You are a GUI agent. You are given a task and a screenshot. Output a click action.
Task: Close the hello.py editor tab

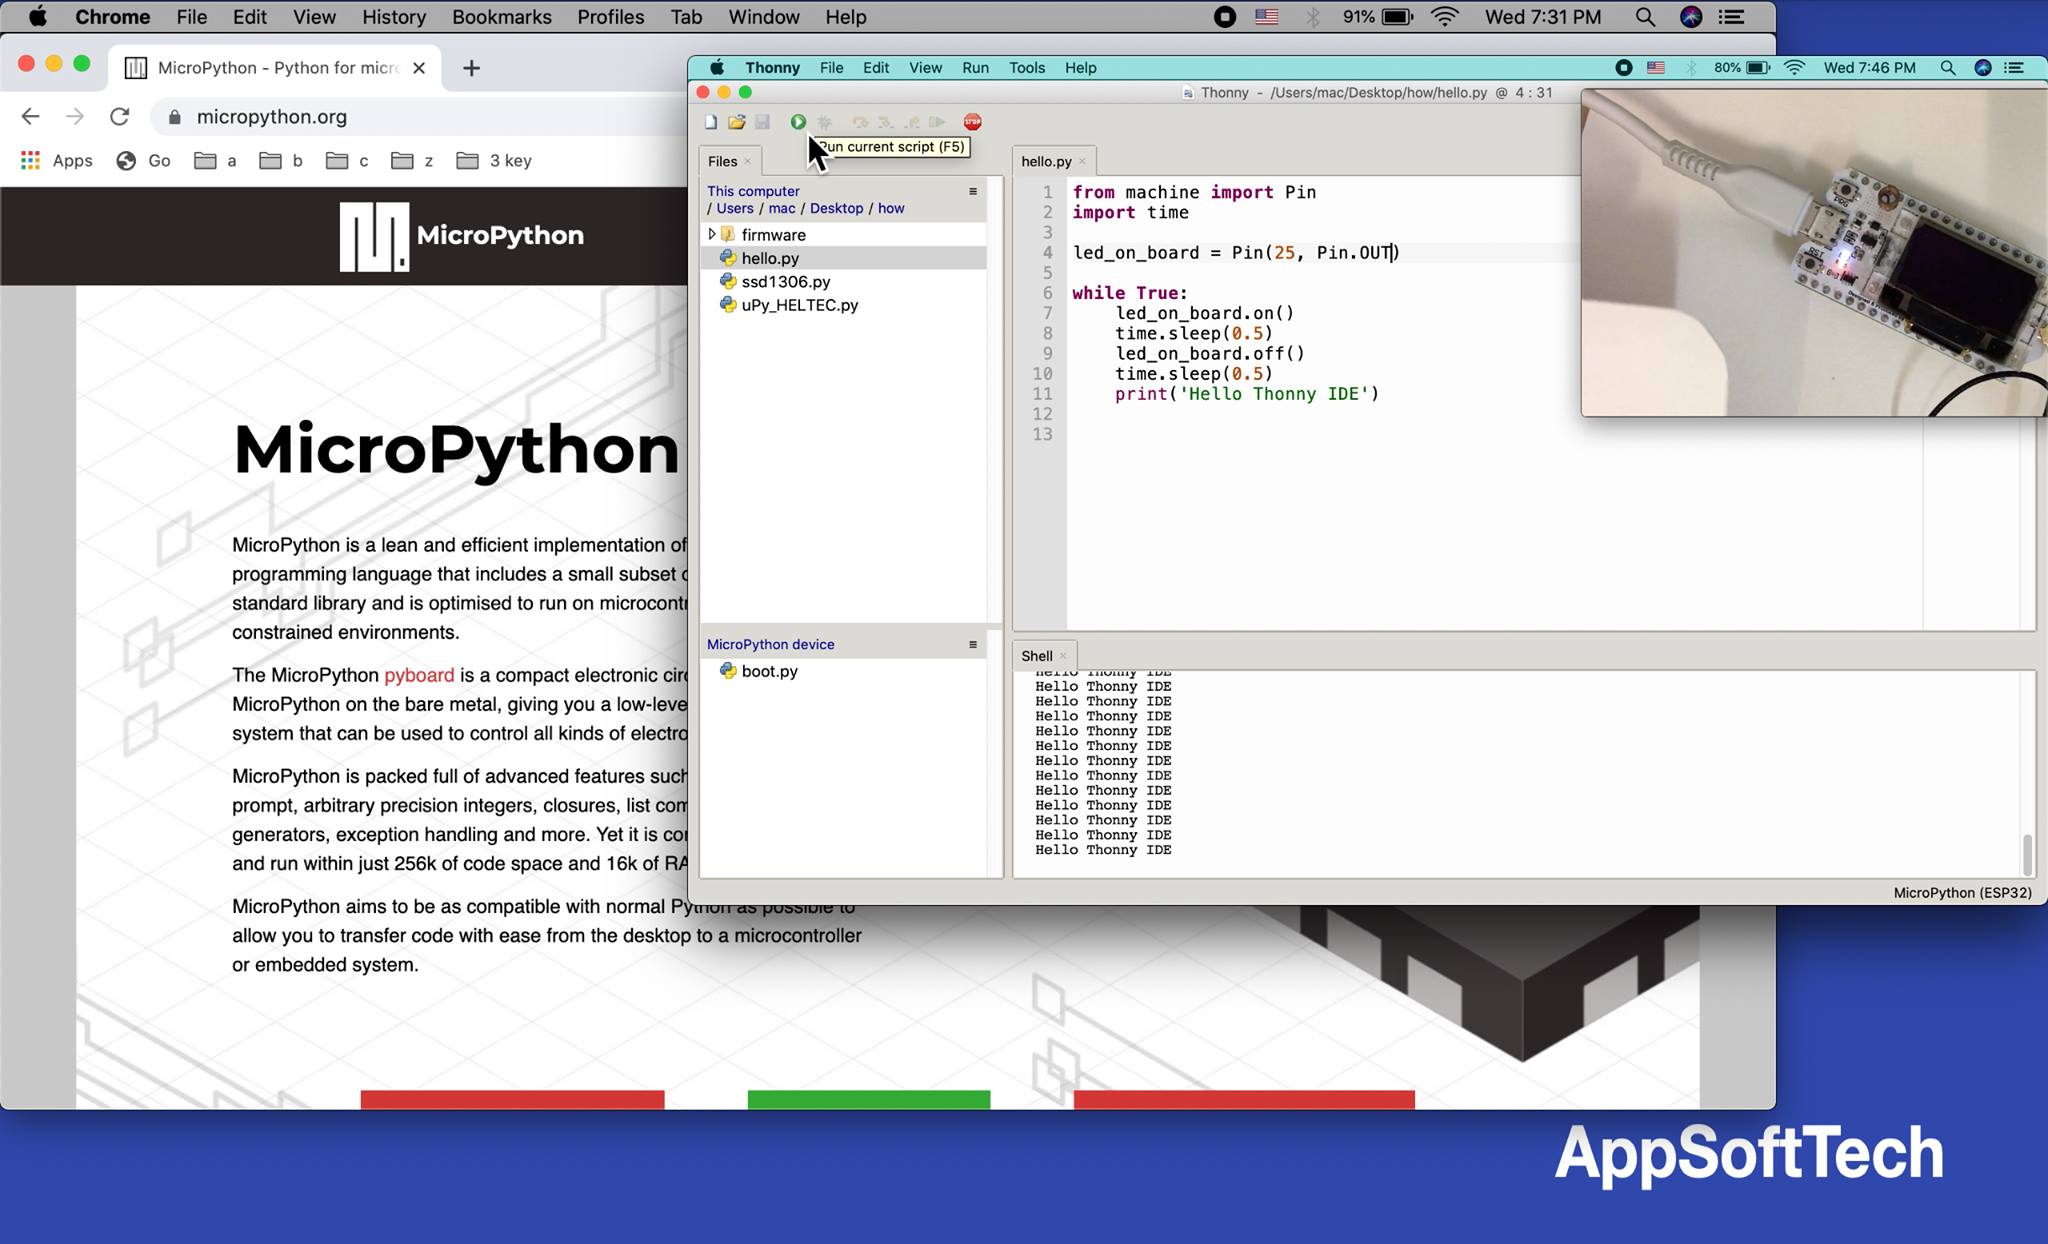click(1082, 161)
